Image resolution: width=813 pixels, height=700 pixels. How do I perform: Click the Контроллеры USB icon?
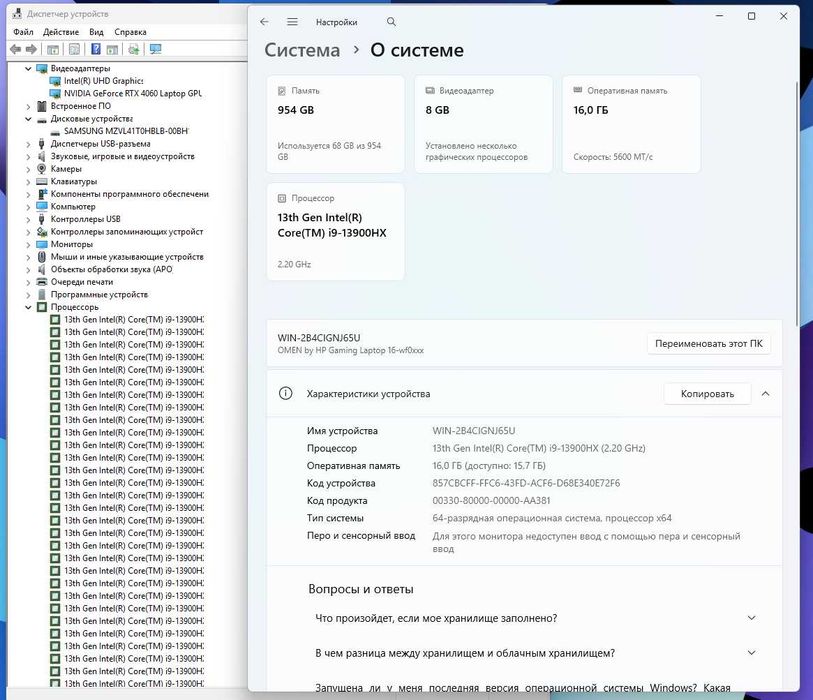coord(42,219)
